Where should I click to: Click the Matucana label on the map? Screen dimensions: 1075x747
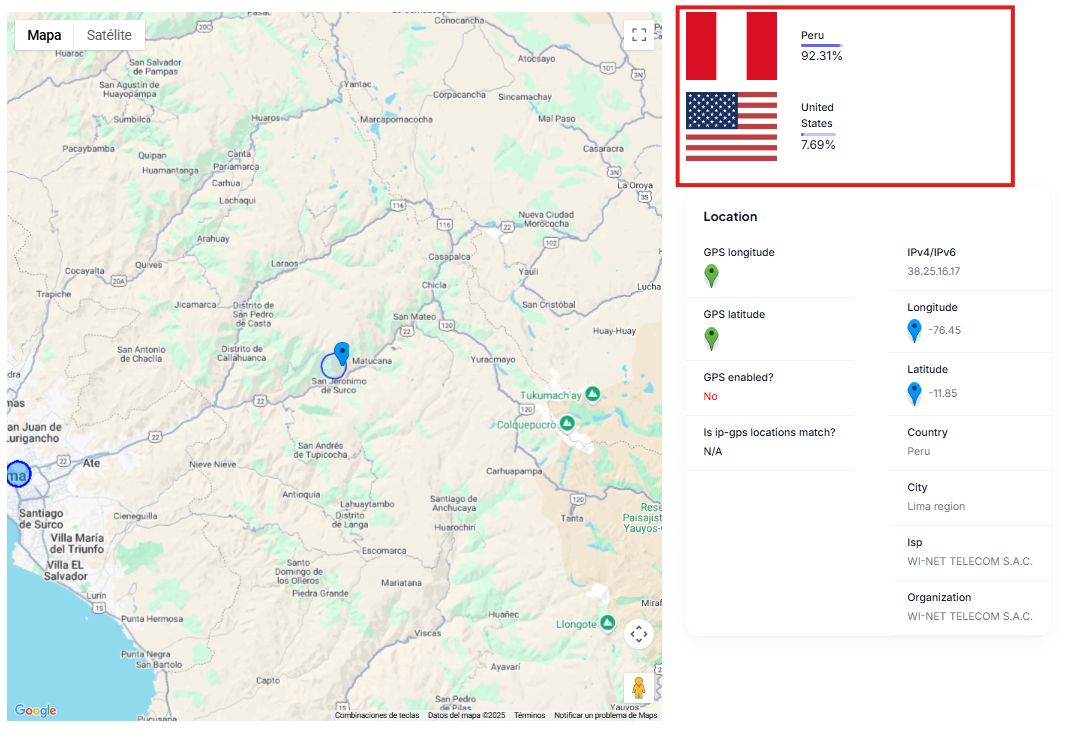pos(372,360)
